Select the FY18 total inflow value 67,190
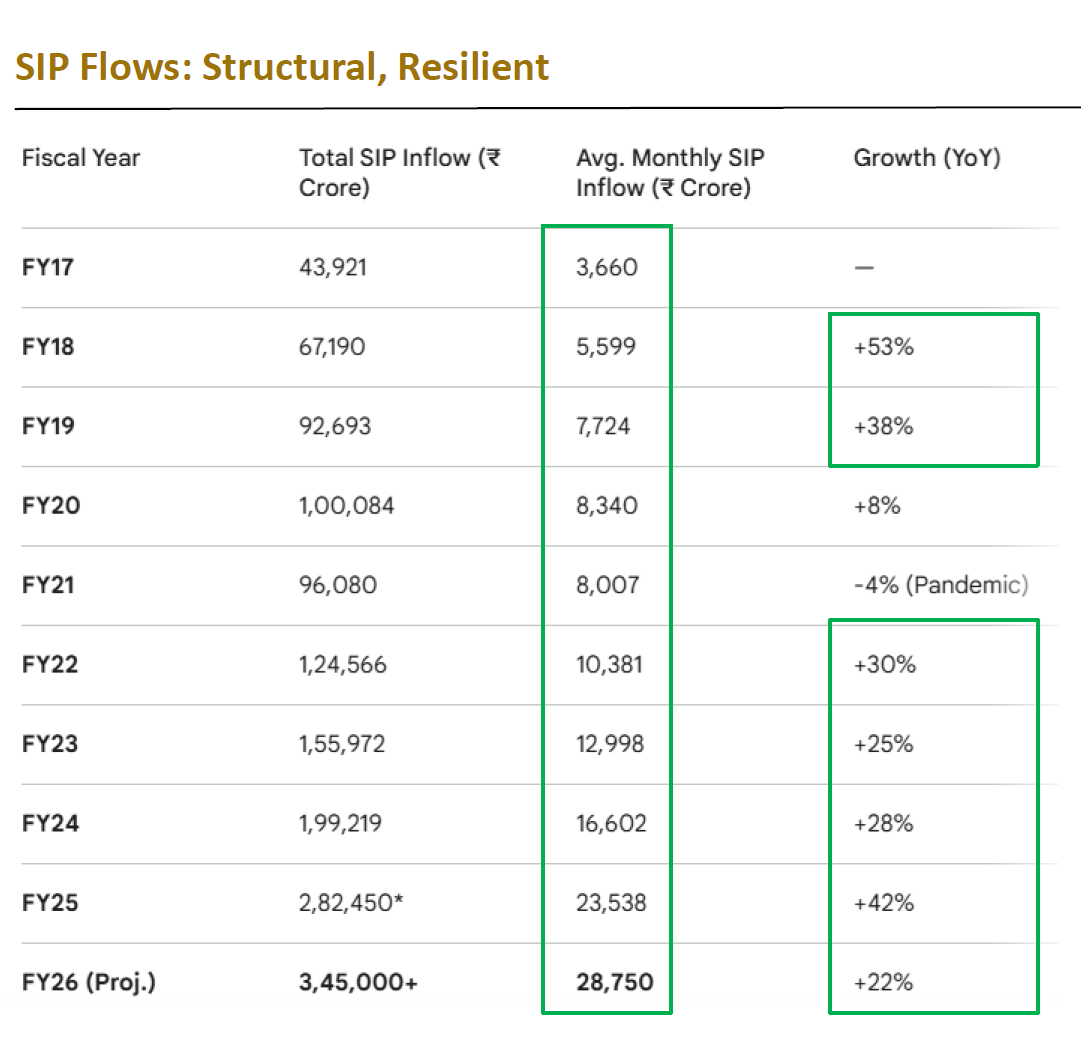Screen dimensions: 1081x1040 tap(332, 346)
